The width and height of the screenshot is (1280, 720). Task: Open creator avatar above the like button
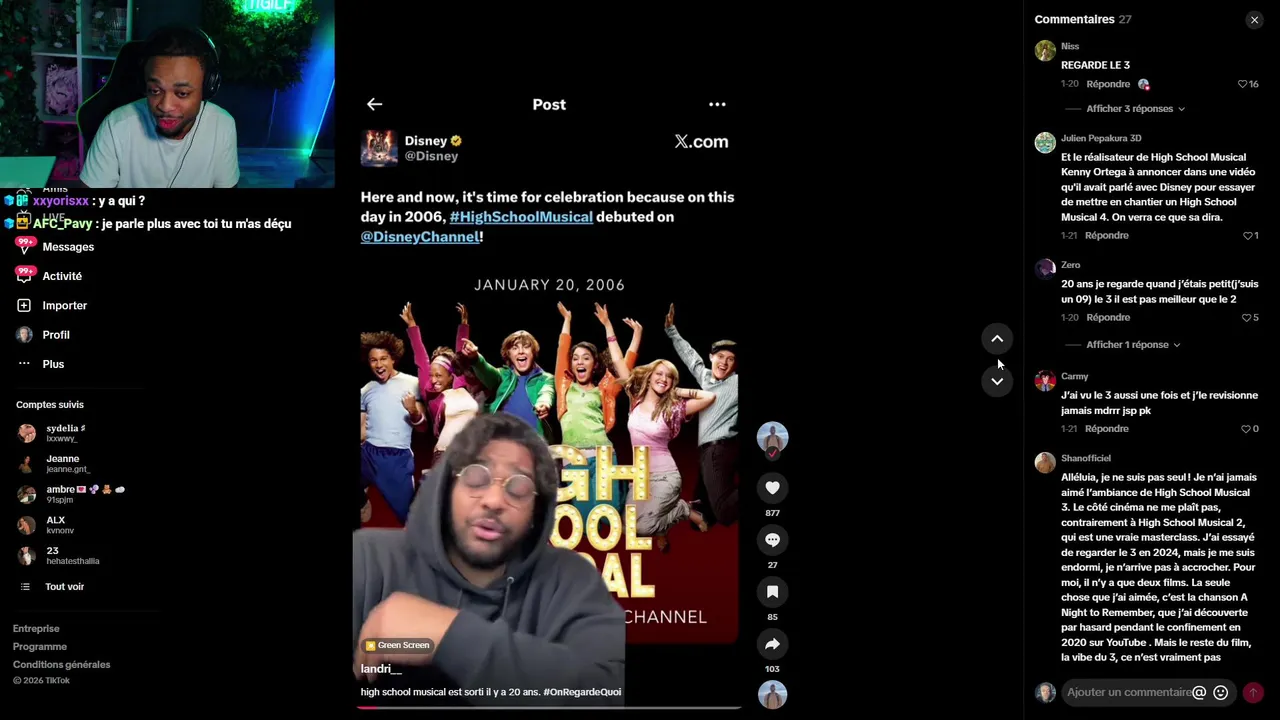pos(772,438)
